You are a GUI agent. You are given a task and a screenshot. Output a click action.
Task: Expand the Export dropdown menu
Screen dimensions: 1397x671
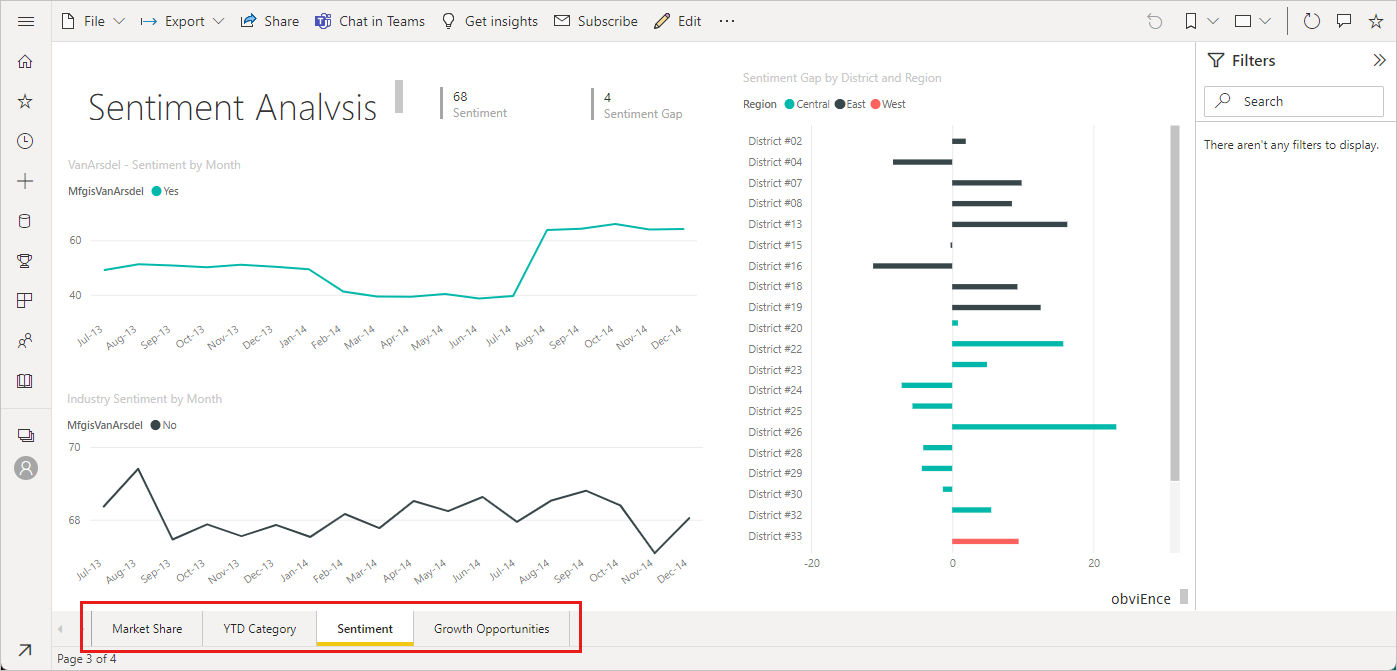(x=182, y=21)
